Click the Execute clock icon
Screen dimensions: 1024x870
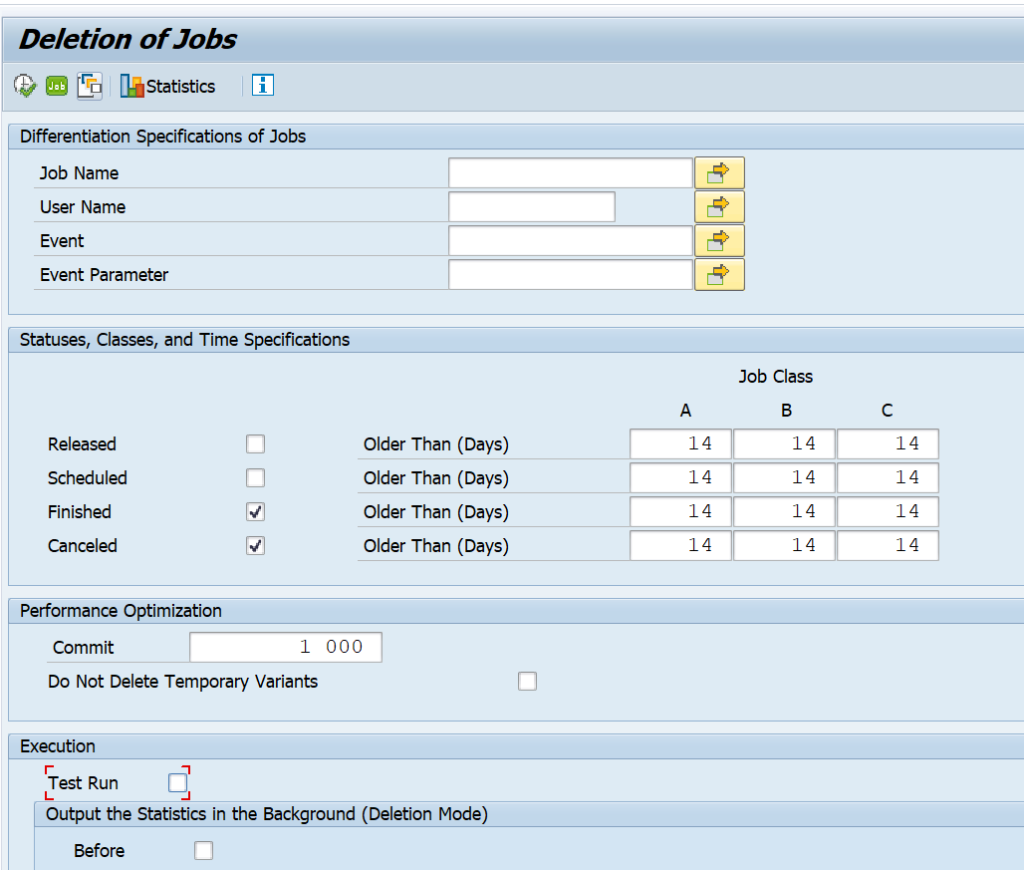pos(25,86)
